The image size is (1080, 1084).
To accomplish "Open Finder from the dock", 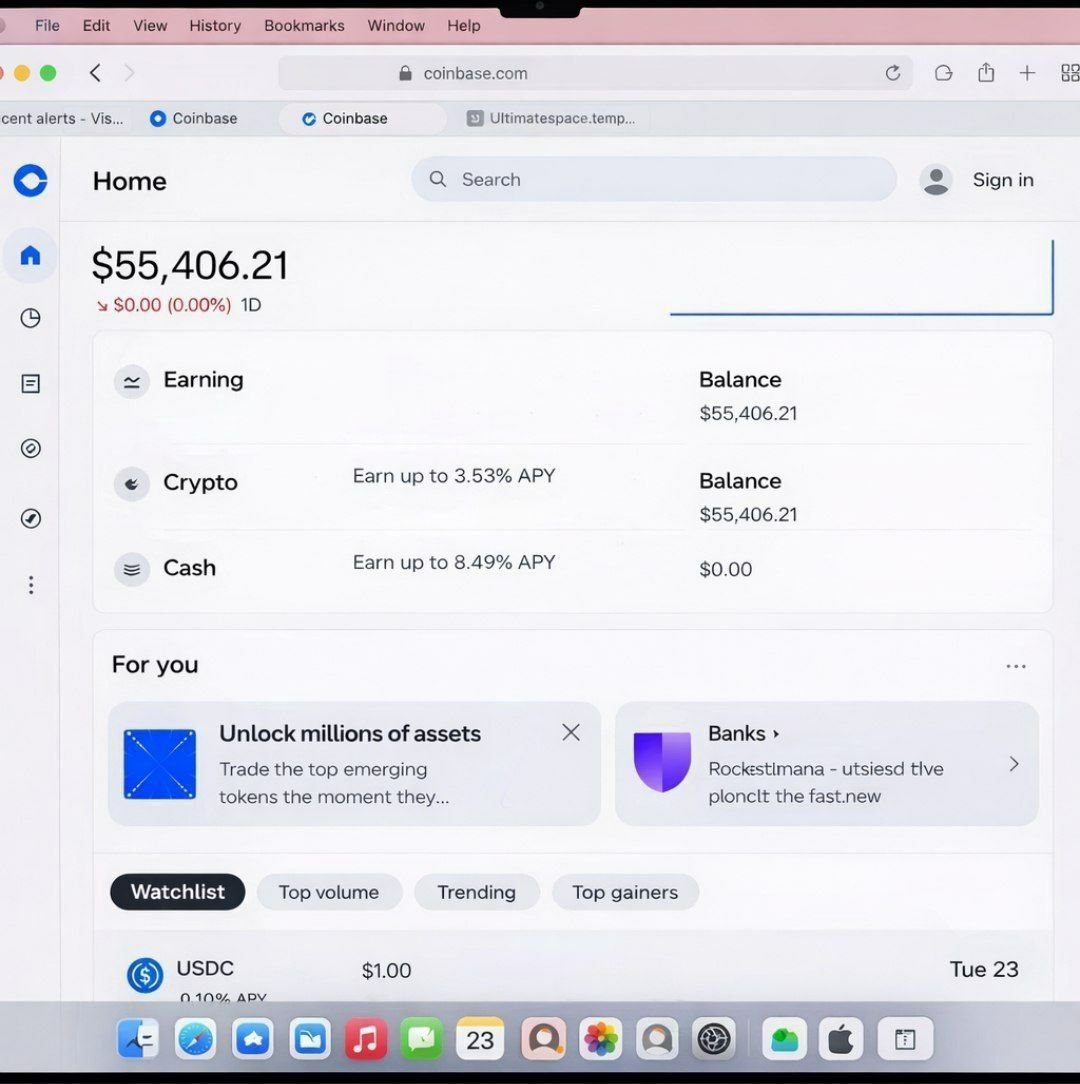I will pos(138,1038).
